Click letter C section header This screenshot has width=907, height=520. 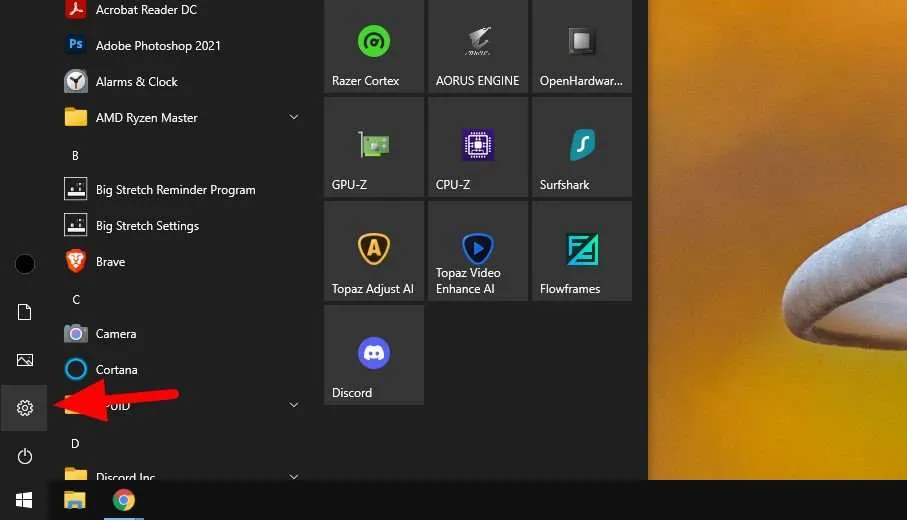(76, 299)
